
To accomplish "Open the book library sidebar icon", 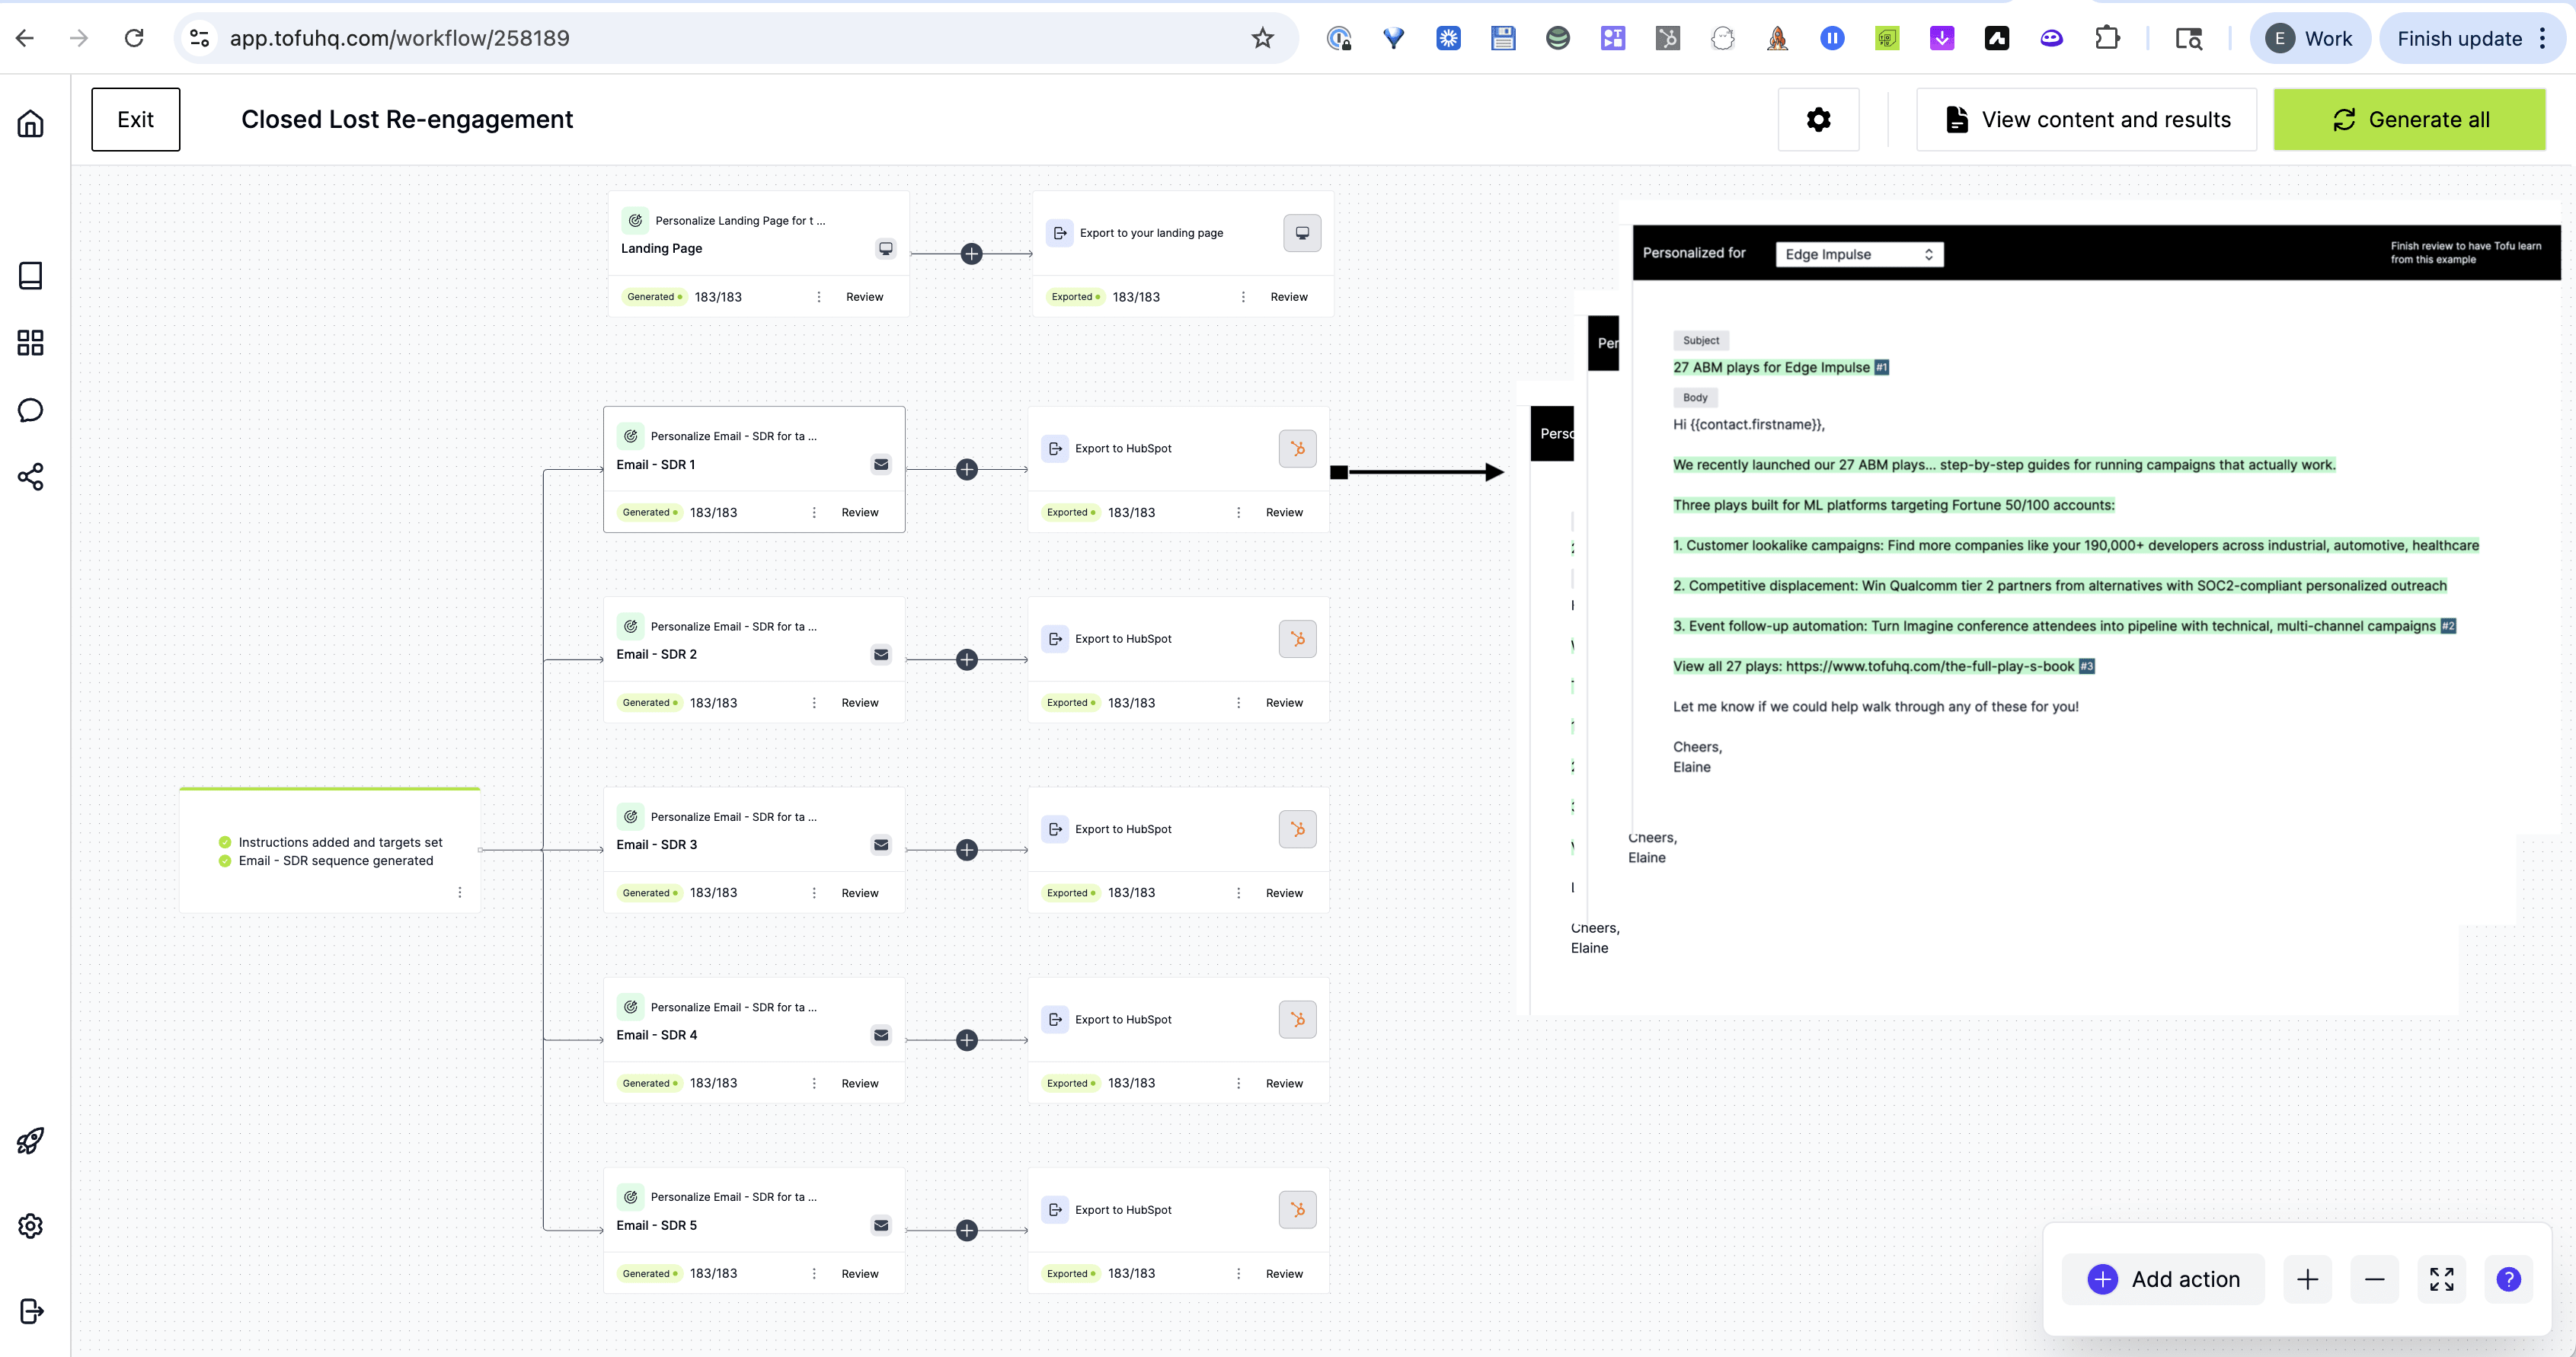I will pos(30,276).
